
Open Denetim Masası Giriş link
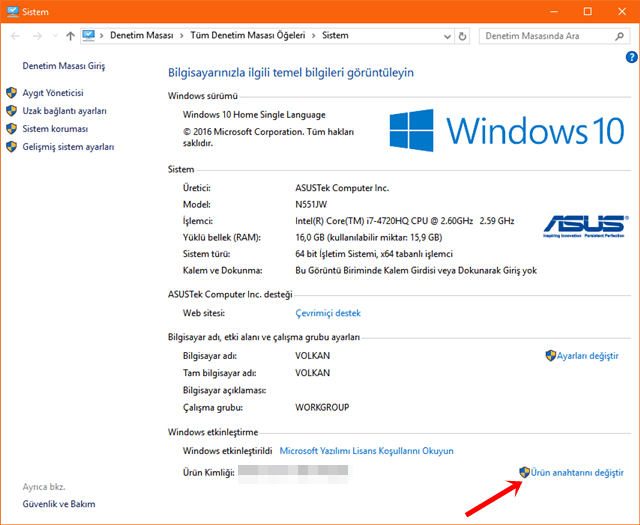click(64, 66)
